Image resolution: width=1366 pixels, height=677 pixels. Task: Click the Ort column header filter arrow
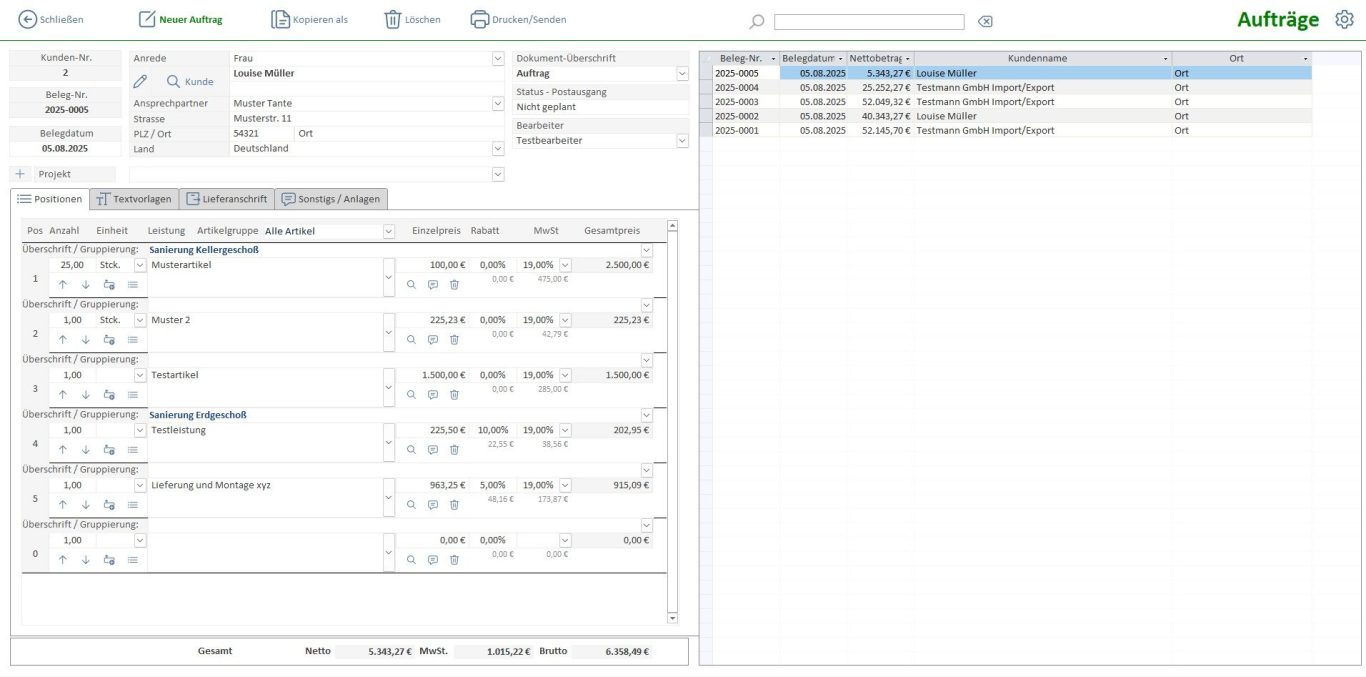tap(1306, 59)
